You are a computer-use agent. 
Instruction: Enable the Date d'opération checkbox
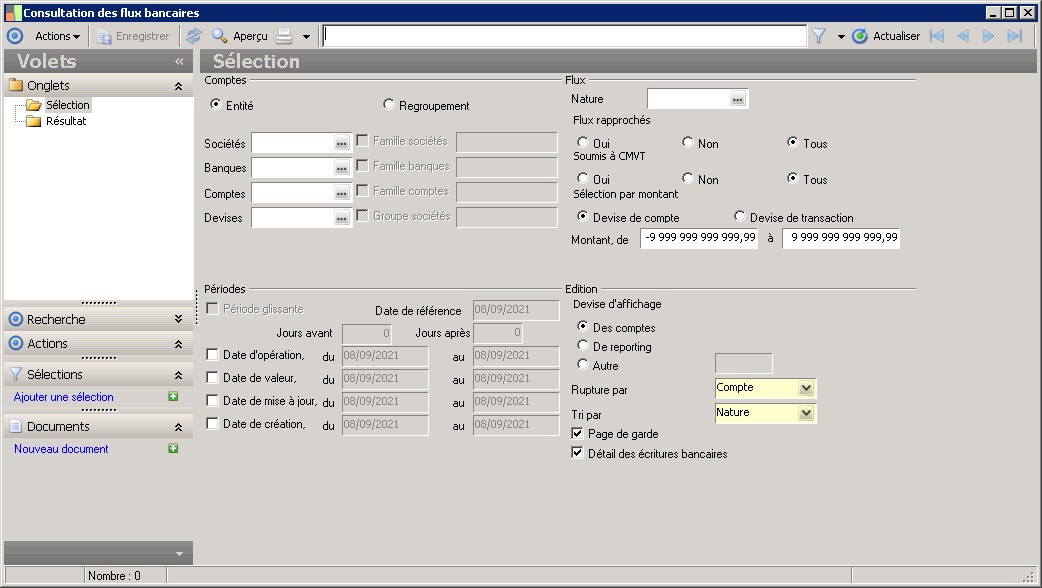[212, 354]
